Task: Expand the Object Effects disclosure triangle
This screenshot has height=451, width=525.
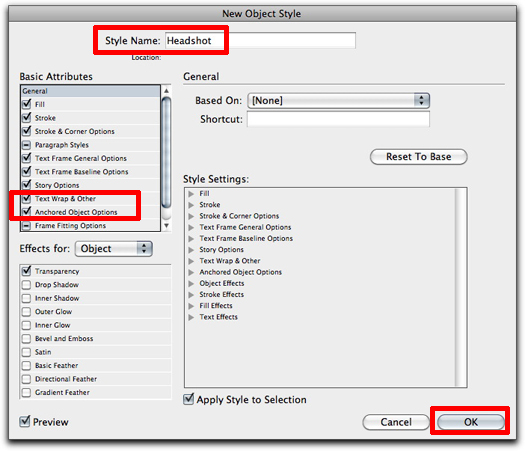Action: tap(191, 284)
